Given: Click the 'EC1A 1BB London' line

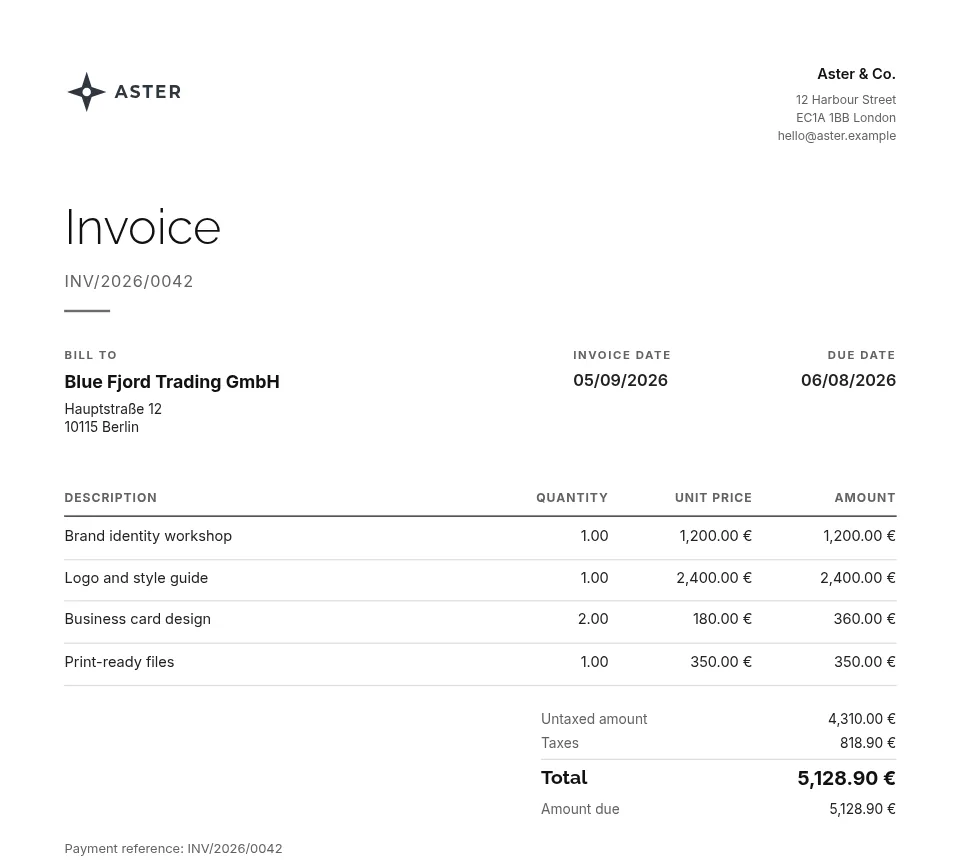Looking at the screenshot, I should click(x=846, y=118).
